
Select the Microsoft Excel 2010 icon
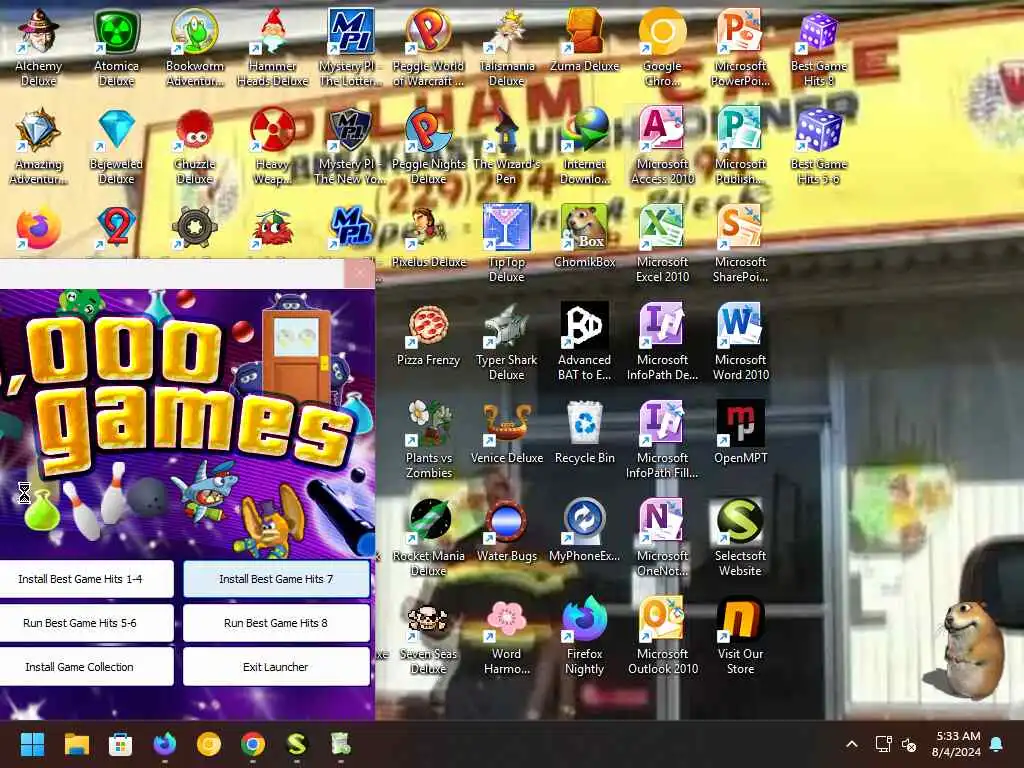(662, 243)
